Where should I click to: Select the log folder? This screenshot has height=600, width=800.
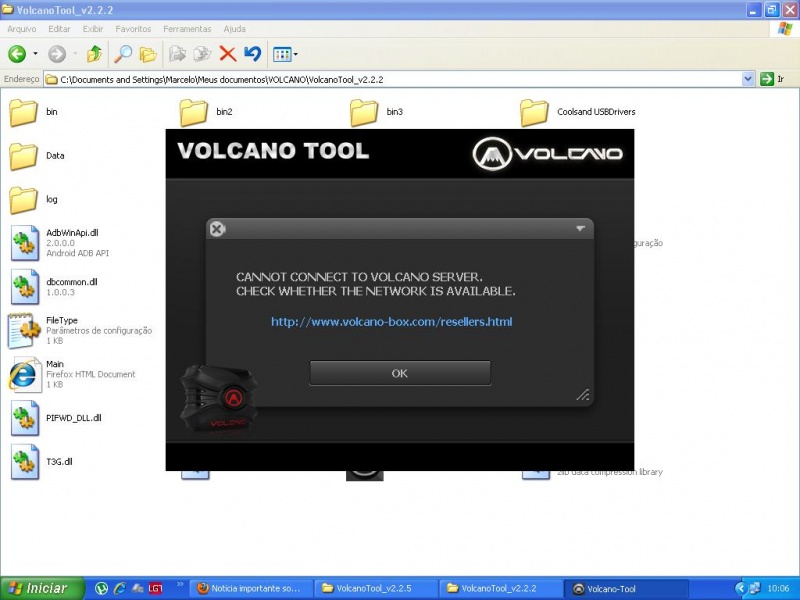click(x=34, y=199)
